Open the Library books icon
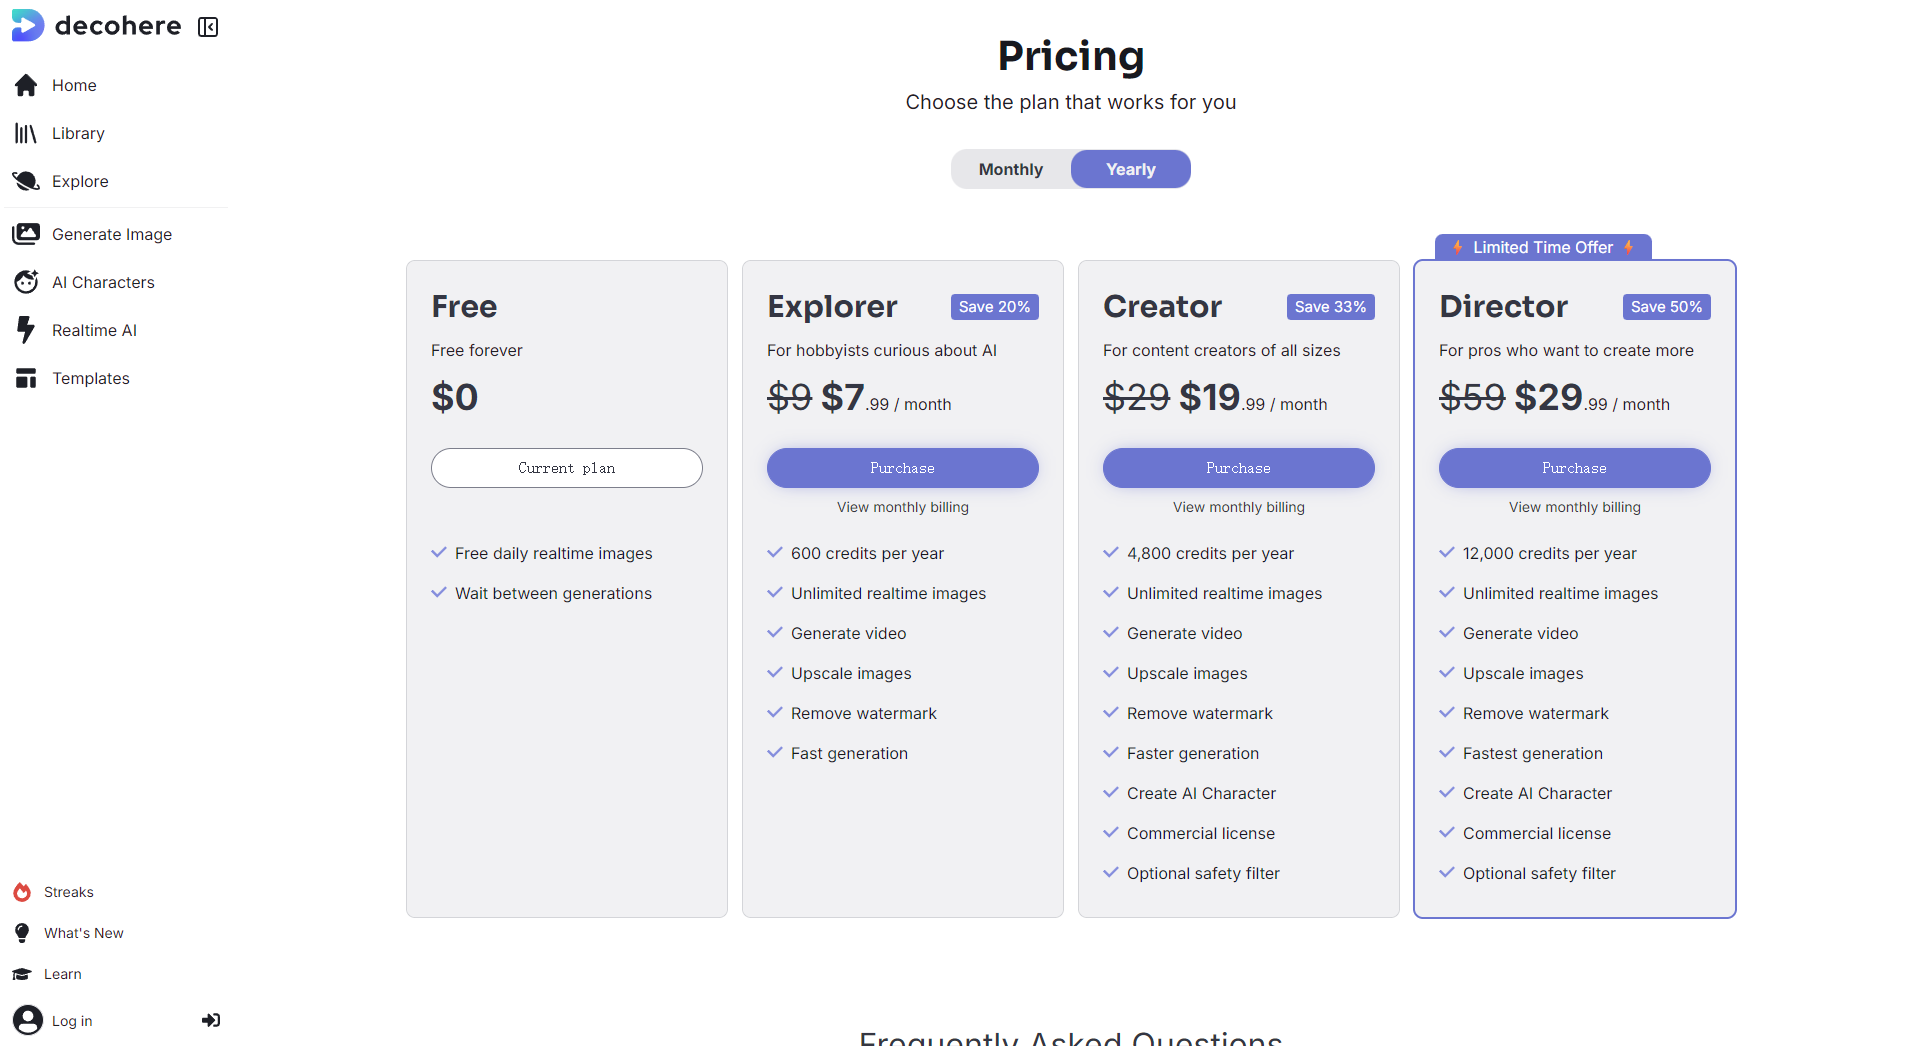 [x=26, y=133]
